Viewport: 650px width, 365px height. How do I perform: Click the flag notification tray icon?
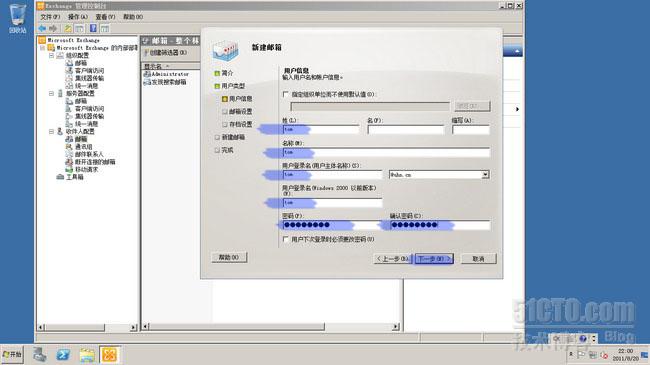(x=581, y=355)
